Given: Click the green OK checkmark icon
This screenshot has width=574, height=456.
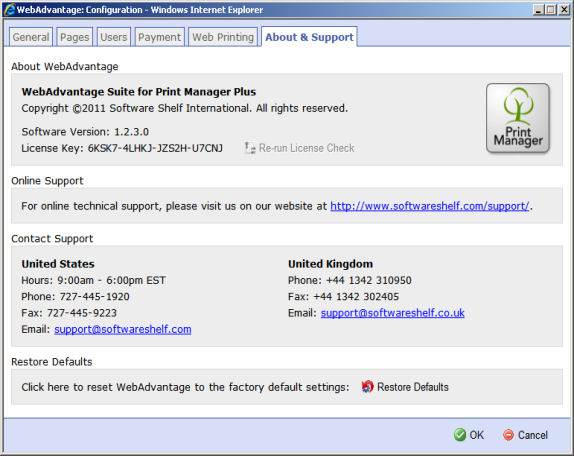Looking at the screenshot, I should point(459,435).
